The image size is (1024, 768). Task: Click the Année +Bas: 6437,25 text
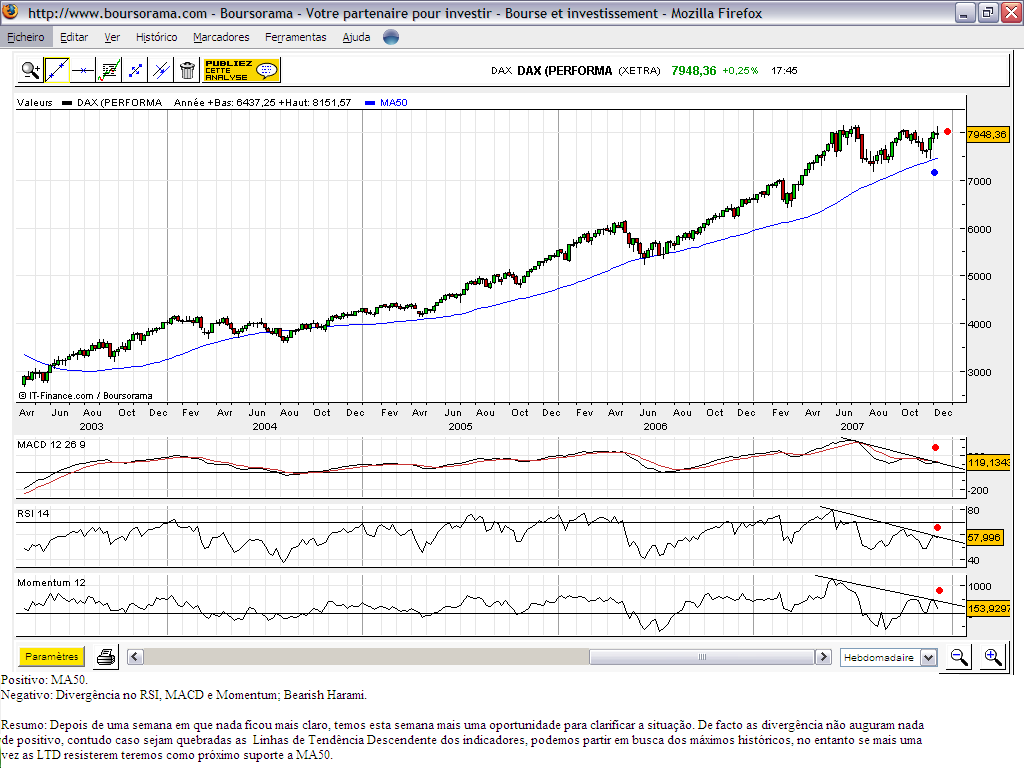[225, 103]
